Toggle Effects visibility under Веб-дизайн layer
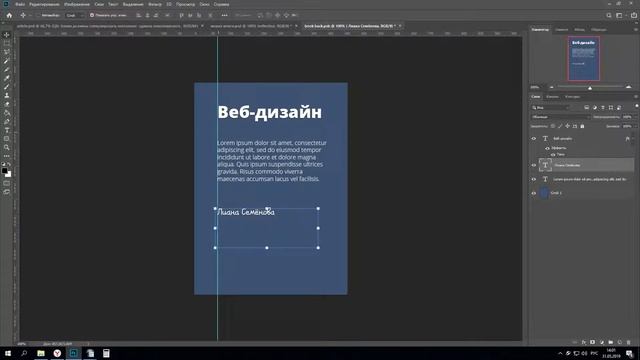 point(547,148)
